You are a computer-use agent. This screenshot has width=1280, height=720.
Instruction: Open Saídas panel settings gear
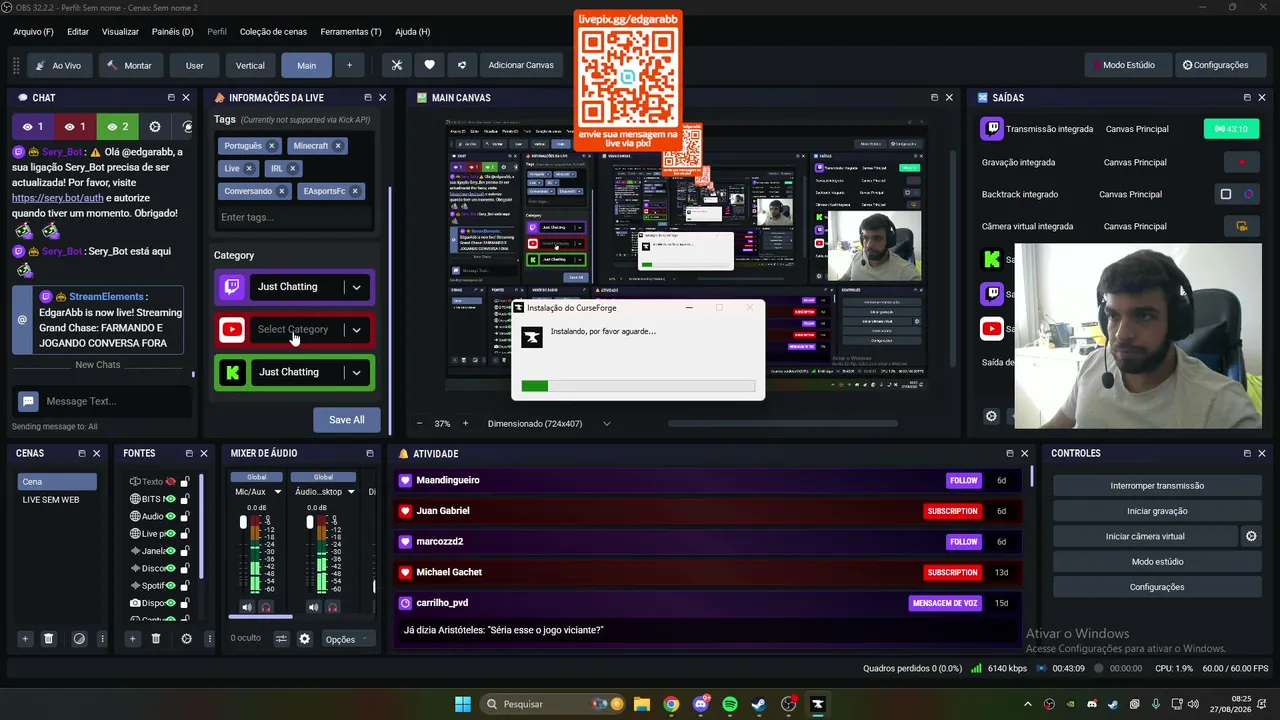[x=991, y=417]
